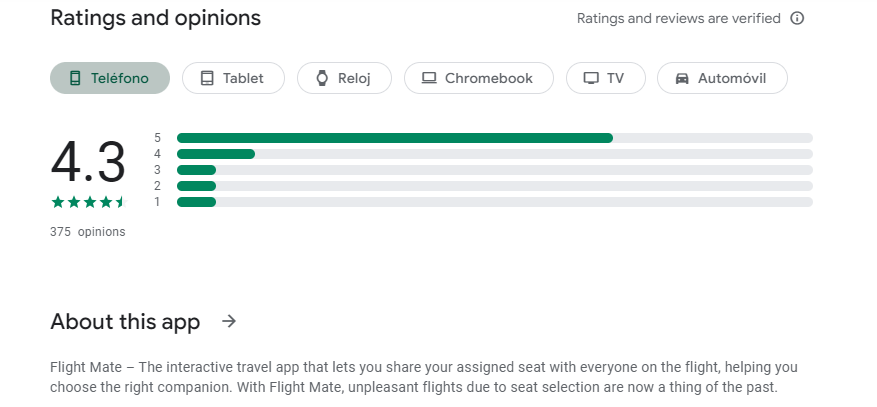The height and width of the screenshot is (407, 877).
Task: Show Reloj device ratings
Action: coord(342,78)
